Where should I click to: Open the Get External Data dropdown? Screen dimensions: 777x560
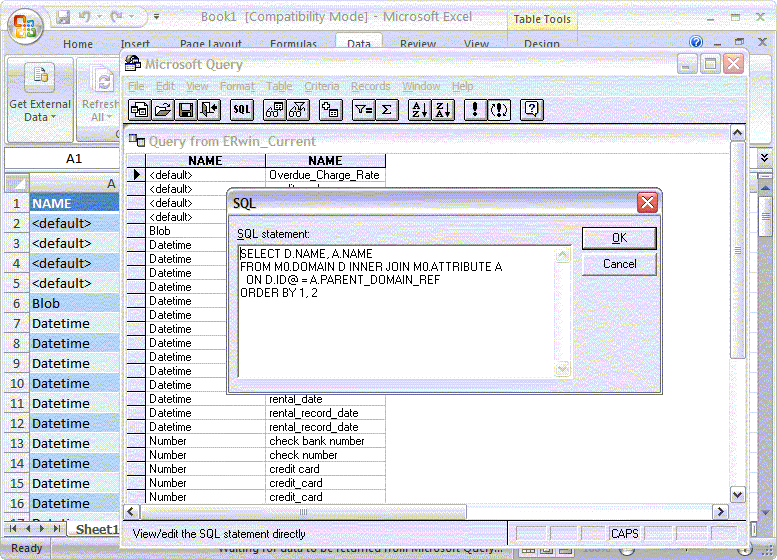click(x=40, y=99)
